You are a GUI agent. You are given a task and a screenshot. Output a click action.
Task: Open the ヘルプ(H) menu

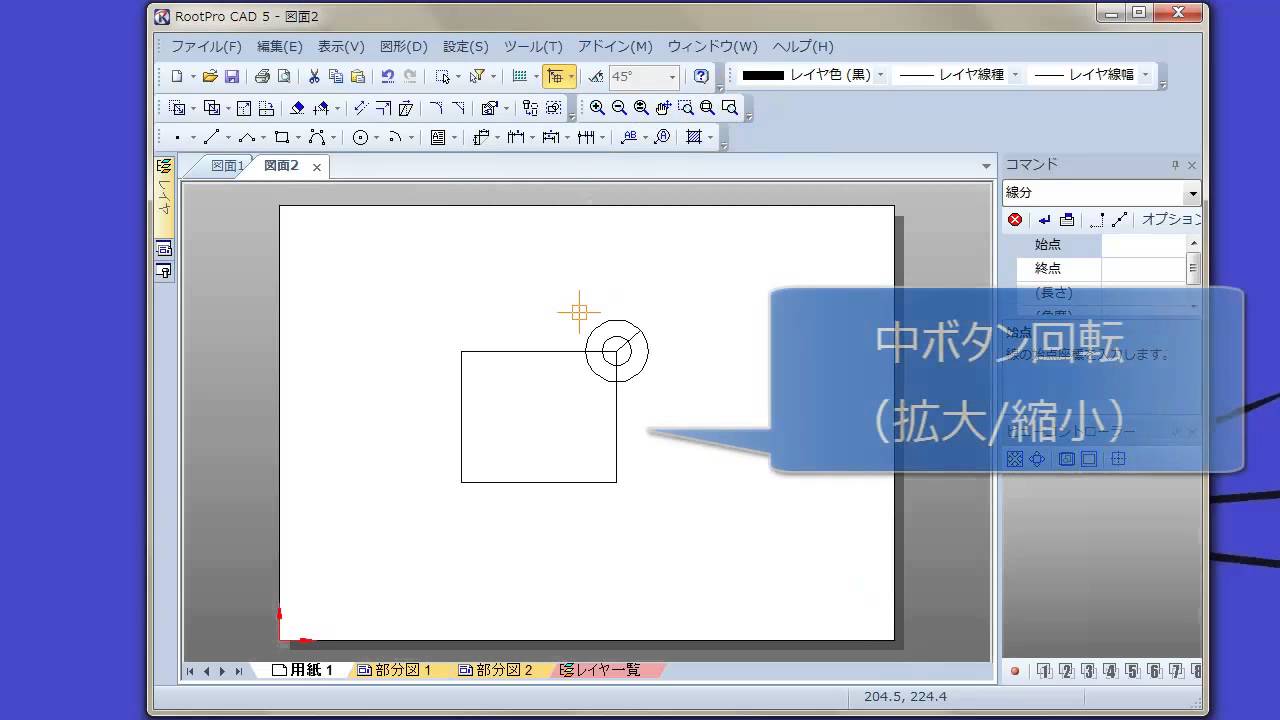pyautogui.click(x=802, y=47)
